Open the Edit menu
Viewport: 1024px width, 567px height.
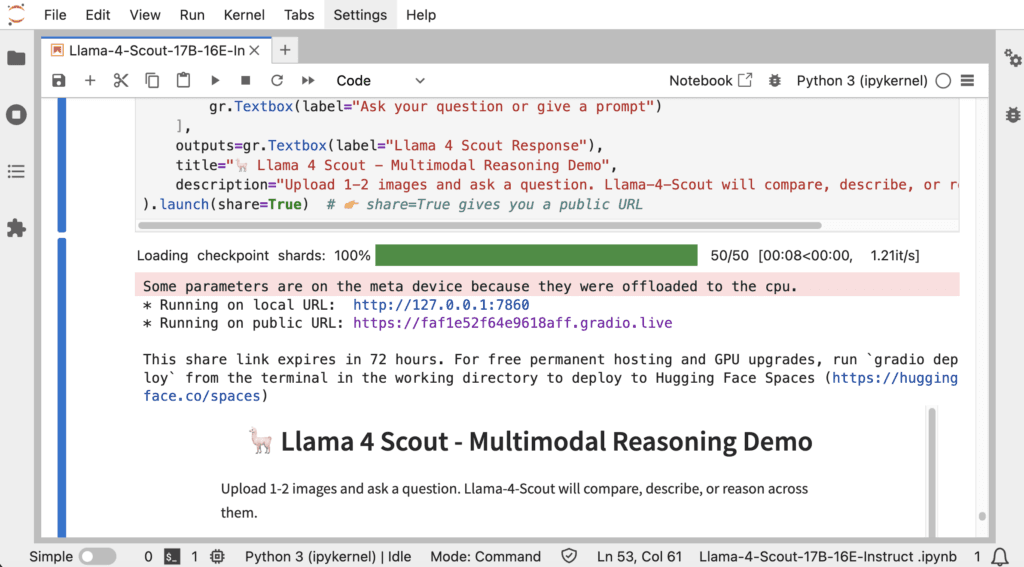[x=97, y=15]
